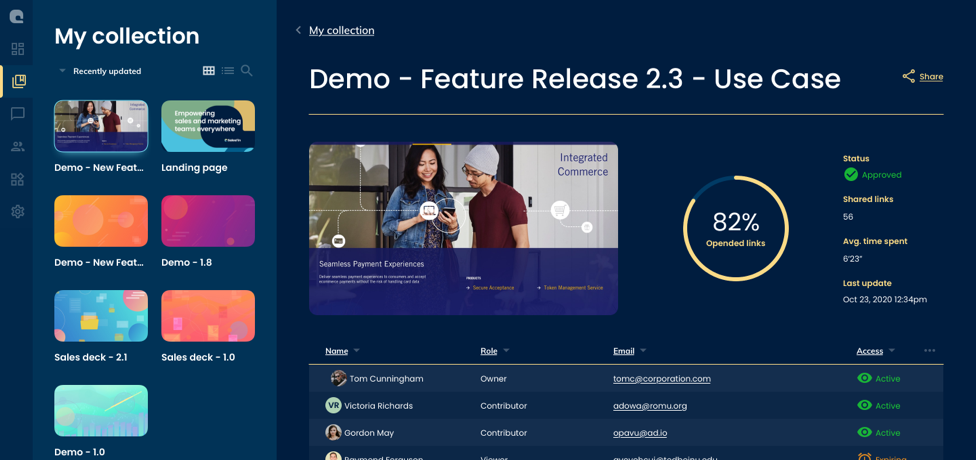
Task: Open the users sidebar icon
Action: click(17, 147)
